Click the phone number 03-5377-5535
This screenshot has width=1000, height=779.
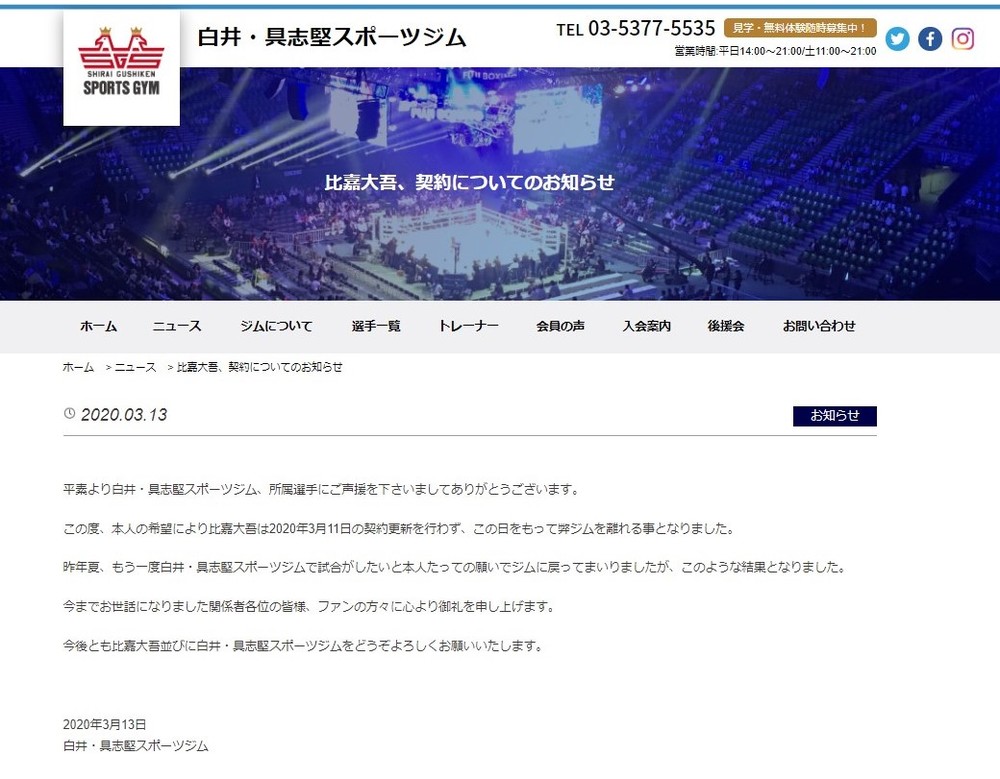click(x=651, y=29)
